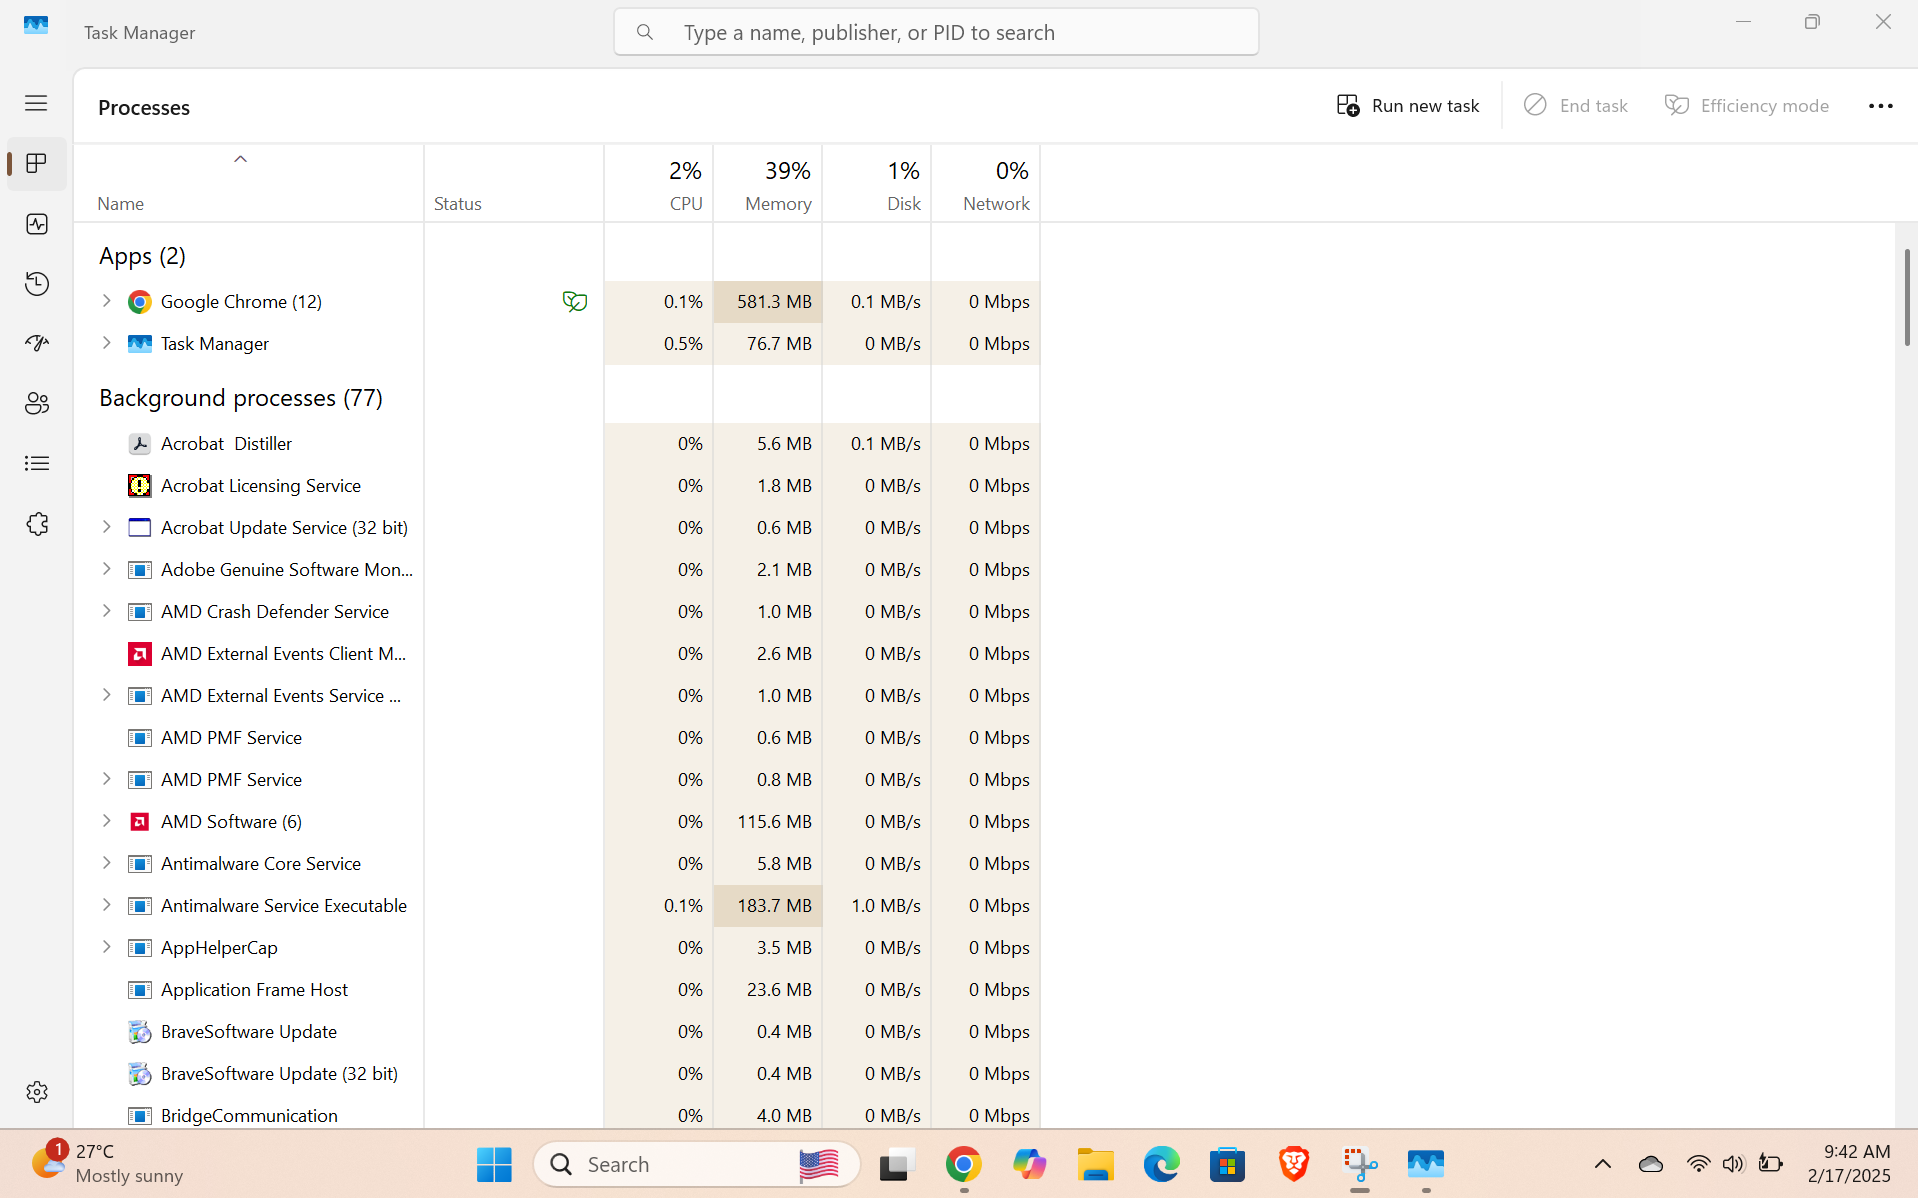The width and height of the screenshot is (1918, 1198).
Task: Open the navigation hamburger menu
Action: [x=36, y=103]
